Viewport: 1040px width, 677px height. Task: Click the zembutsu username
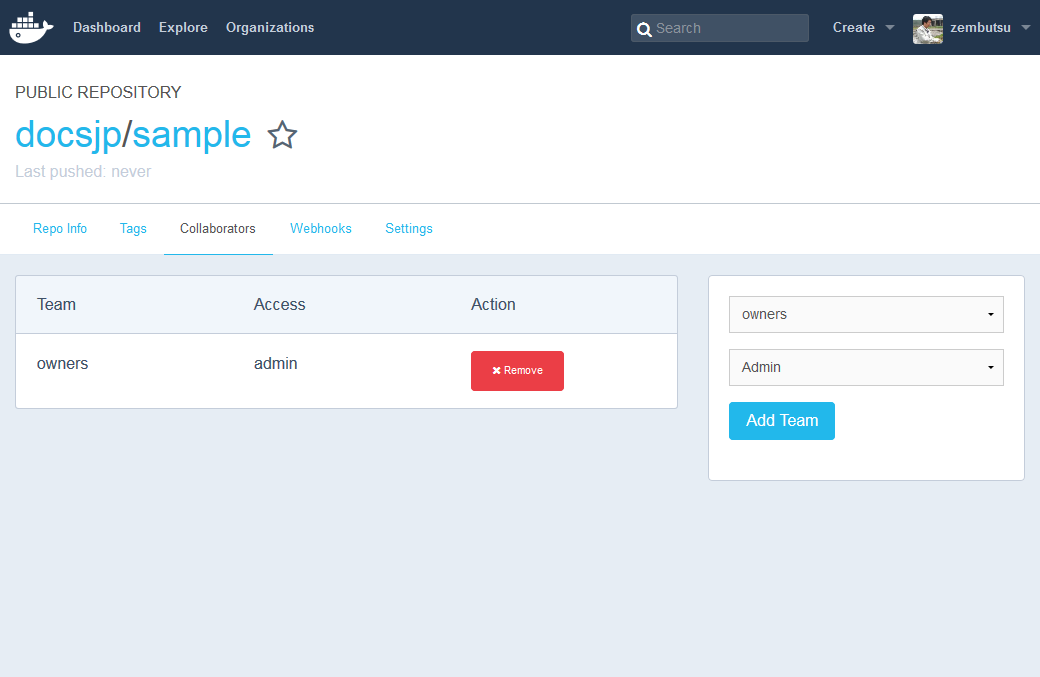(x=980, y=27)
